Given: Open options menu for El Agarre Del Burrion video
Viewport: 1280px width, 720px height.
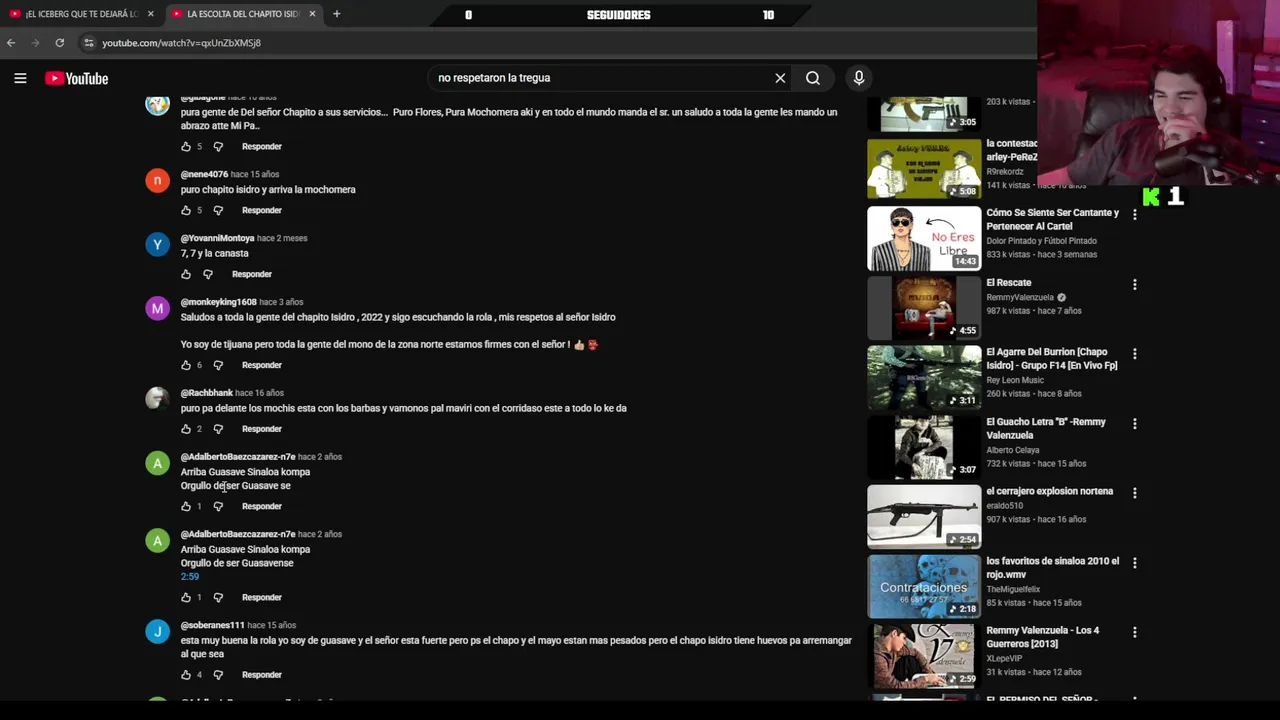Looking at the screenshot, I should pyautogui.click(x=1134, y=354).
